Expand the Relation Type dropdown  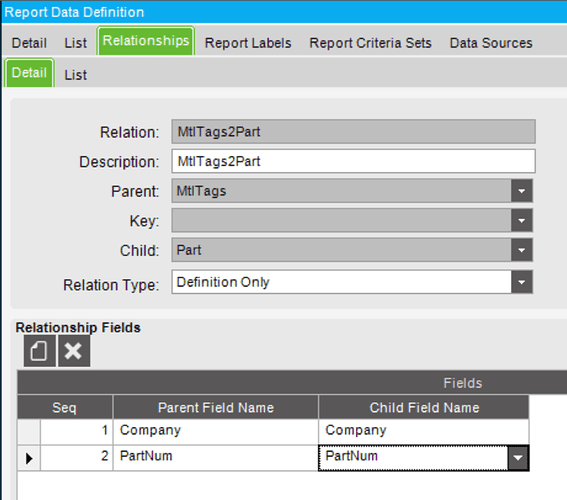(x=521, y=282)
